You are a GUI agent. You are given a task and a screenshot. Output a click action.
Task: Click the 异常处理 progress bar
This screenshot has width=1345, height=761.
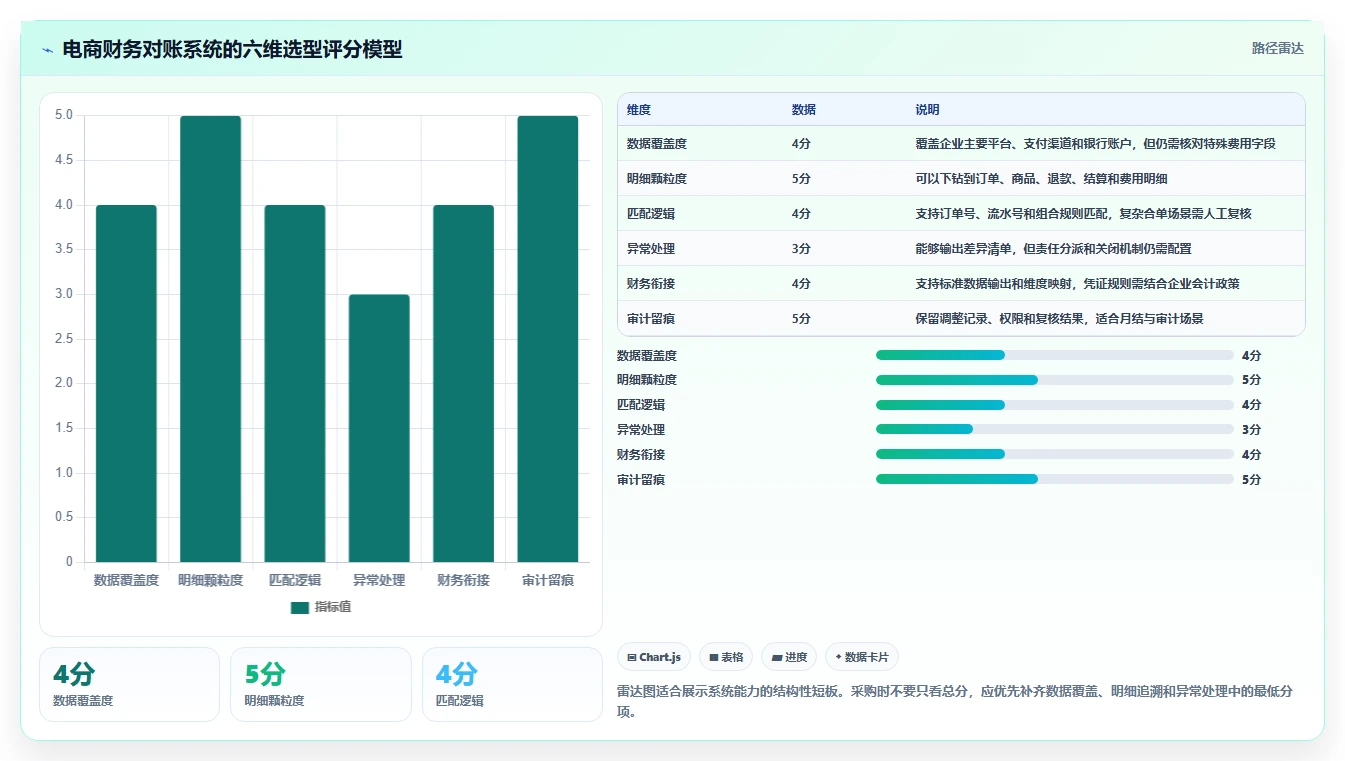(1055, 429)
